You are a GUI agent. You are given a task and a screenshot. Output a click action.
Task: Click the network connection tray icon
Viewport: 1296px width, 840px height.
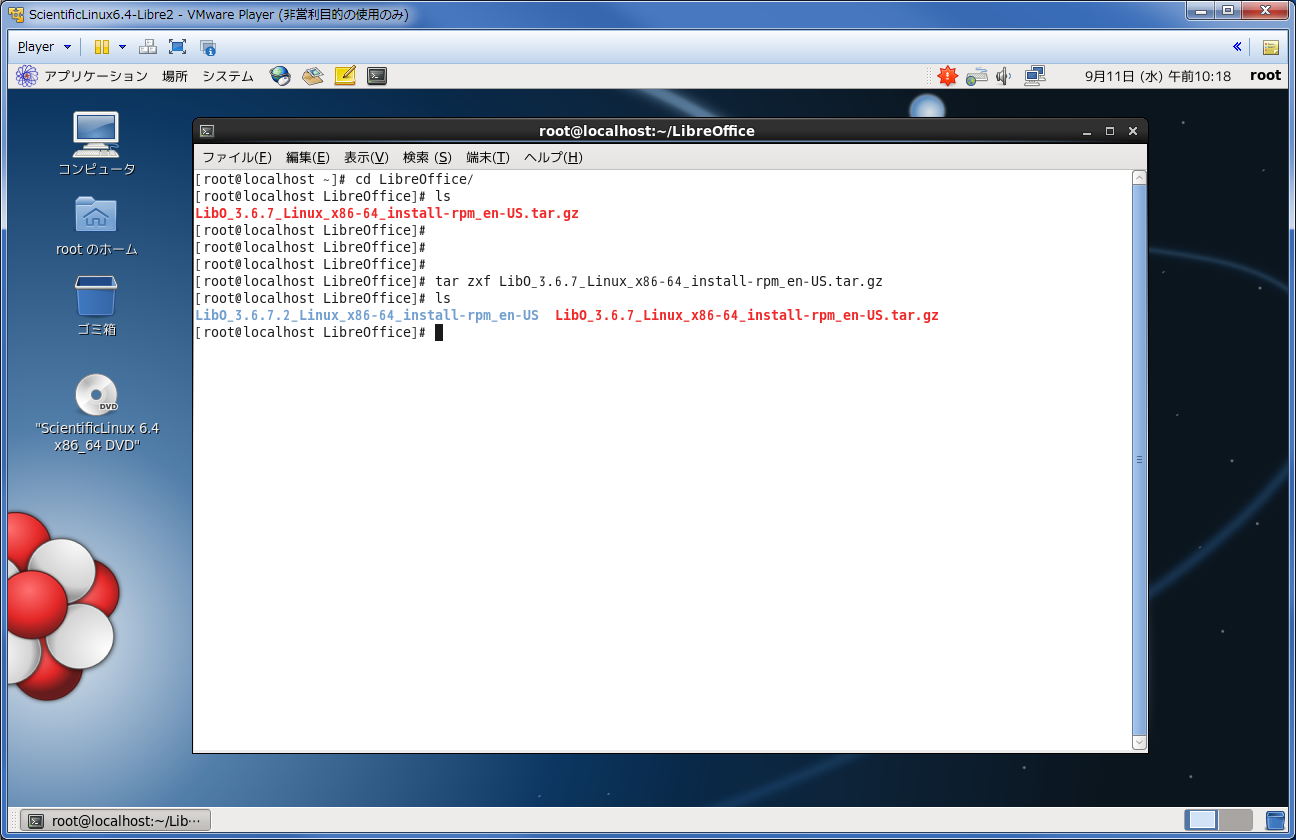[1035, 76]
